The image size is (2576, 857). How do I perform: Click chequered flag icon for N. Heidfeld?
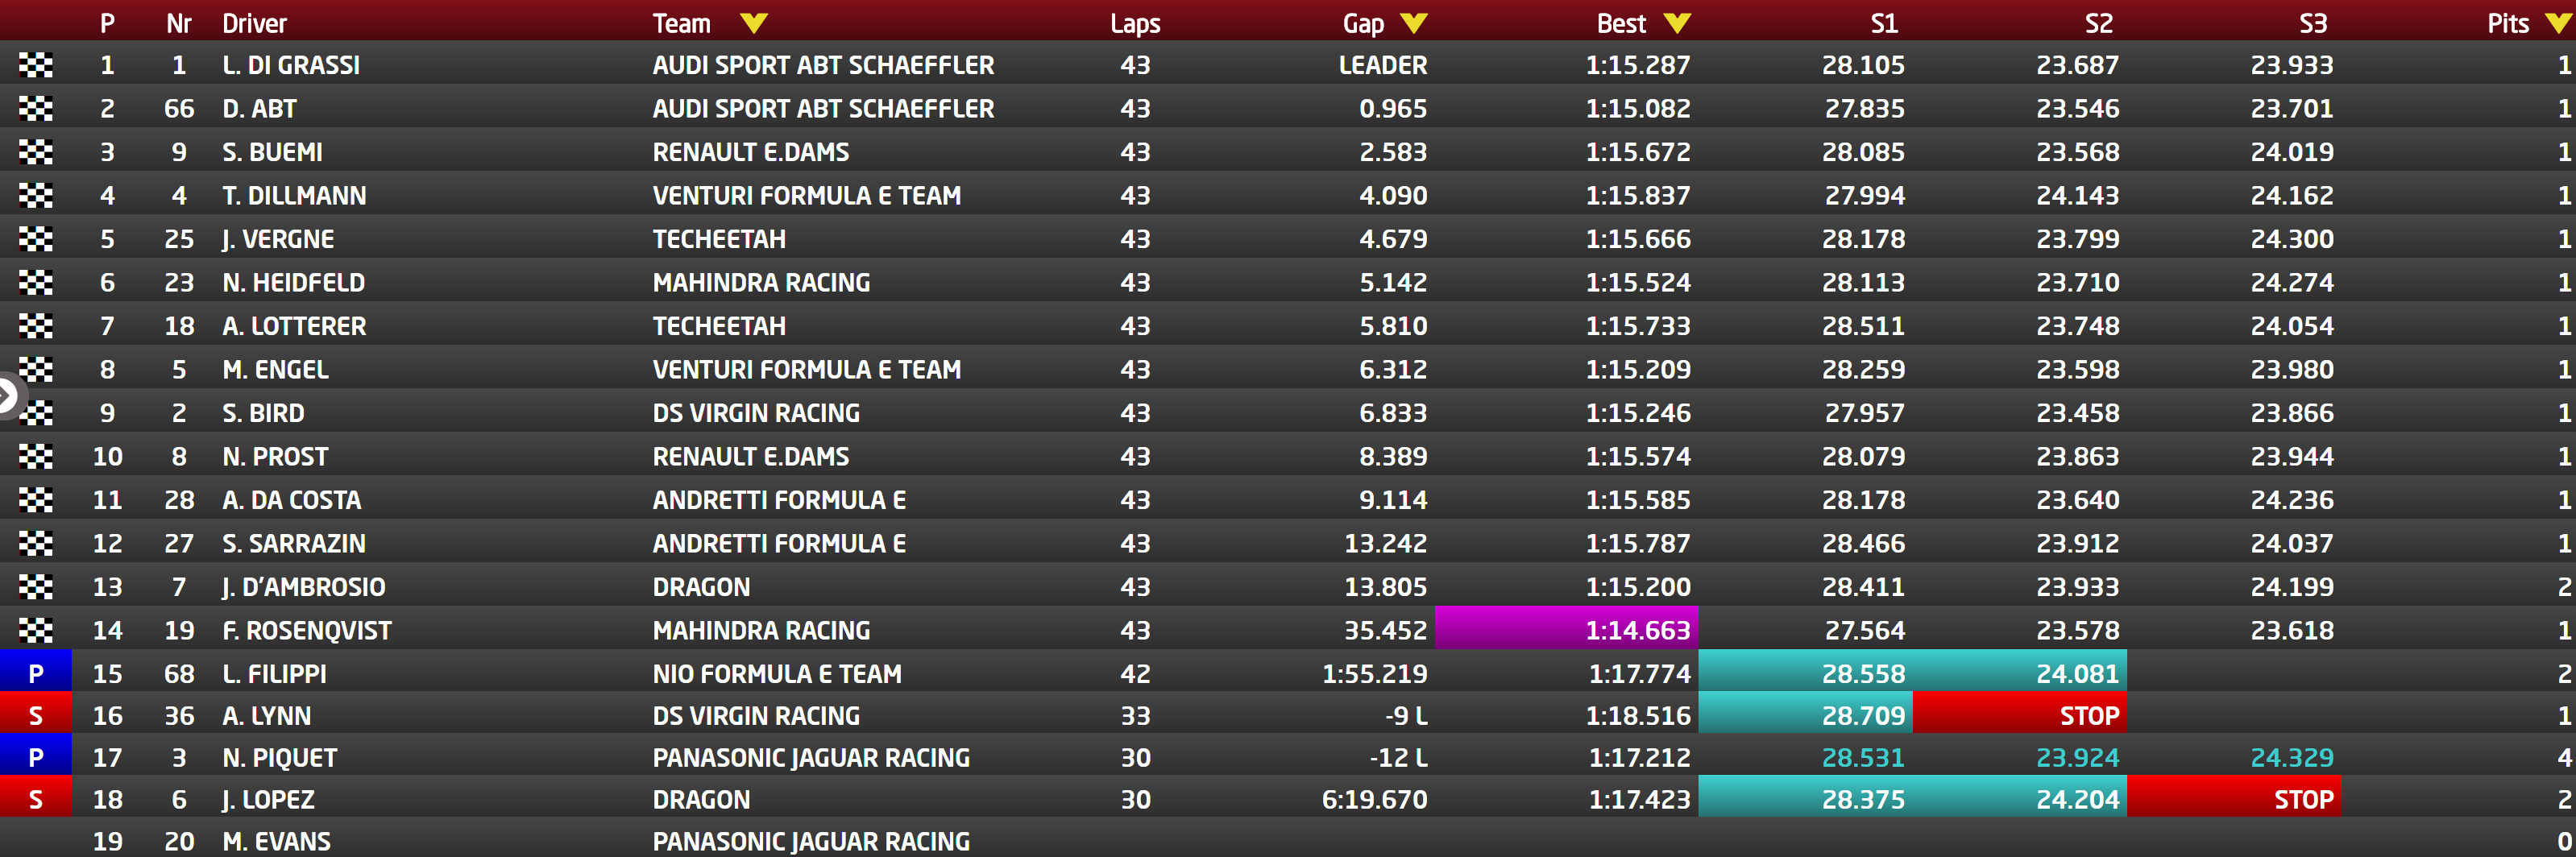pos(36,282)
